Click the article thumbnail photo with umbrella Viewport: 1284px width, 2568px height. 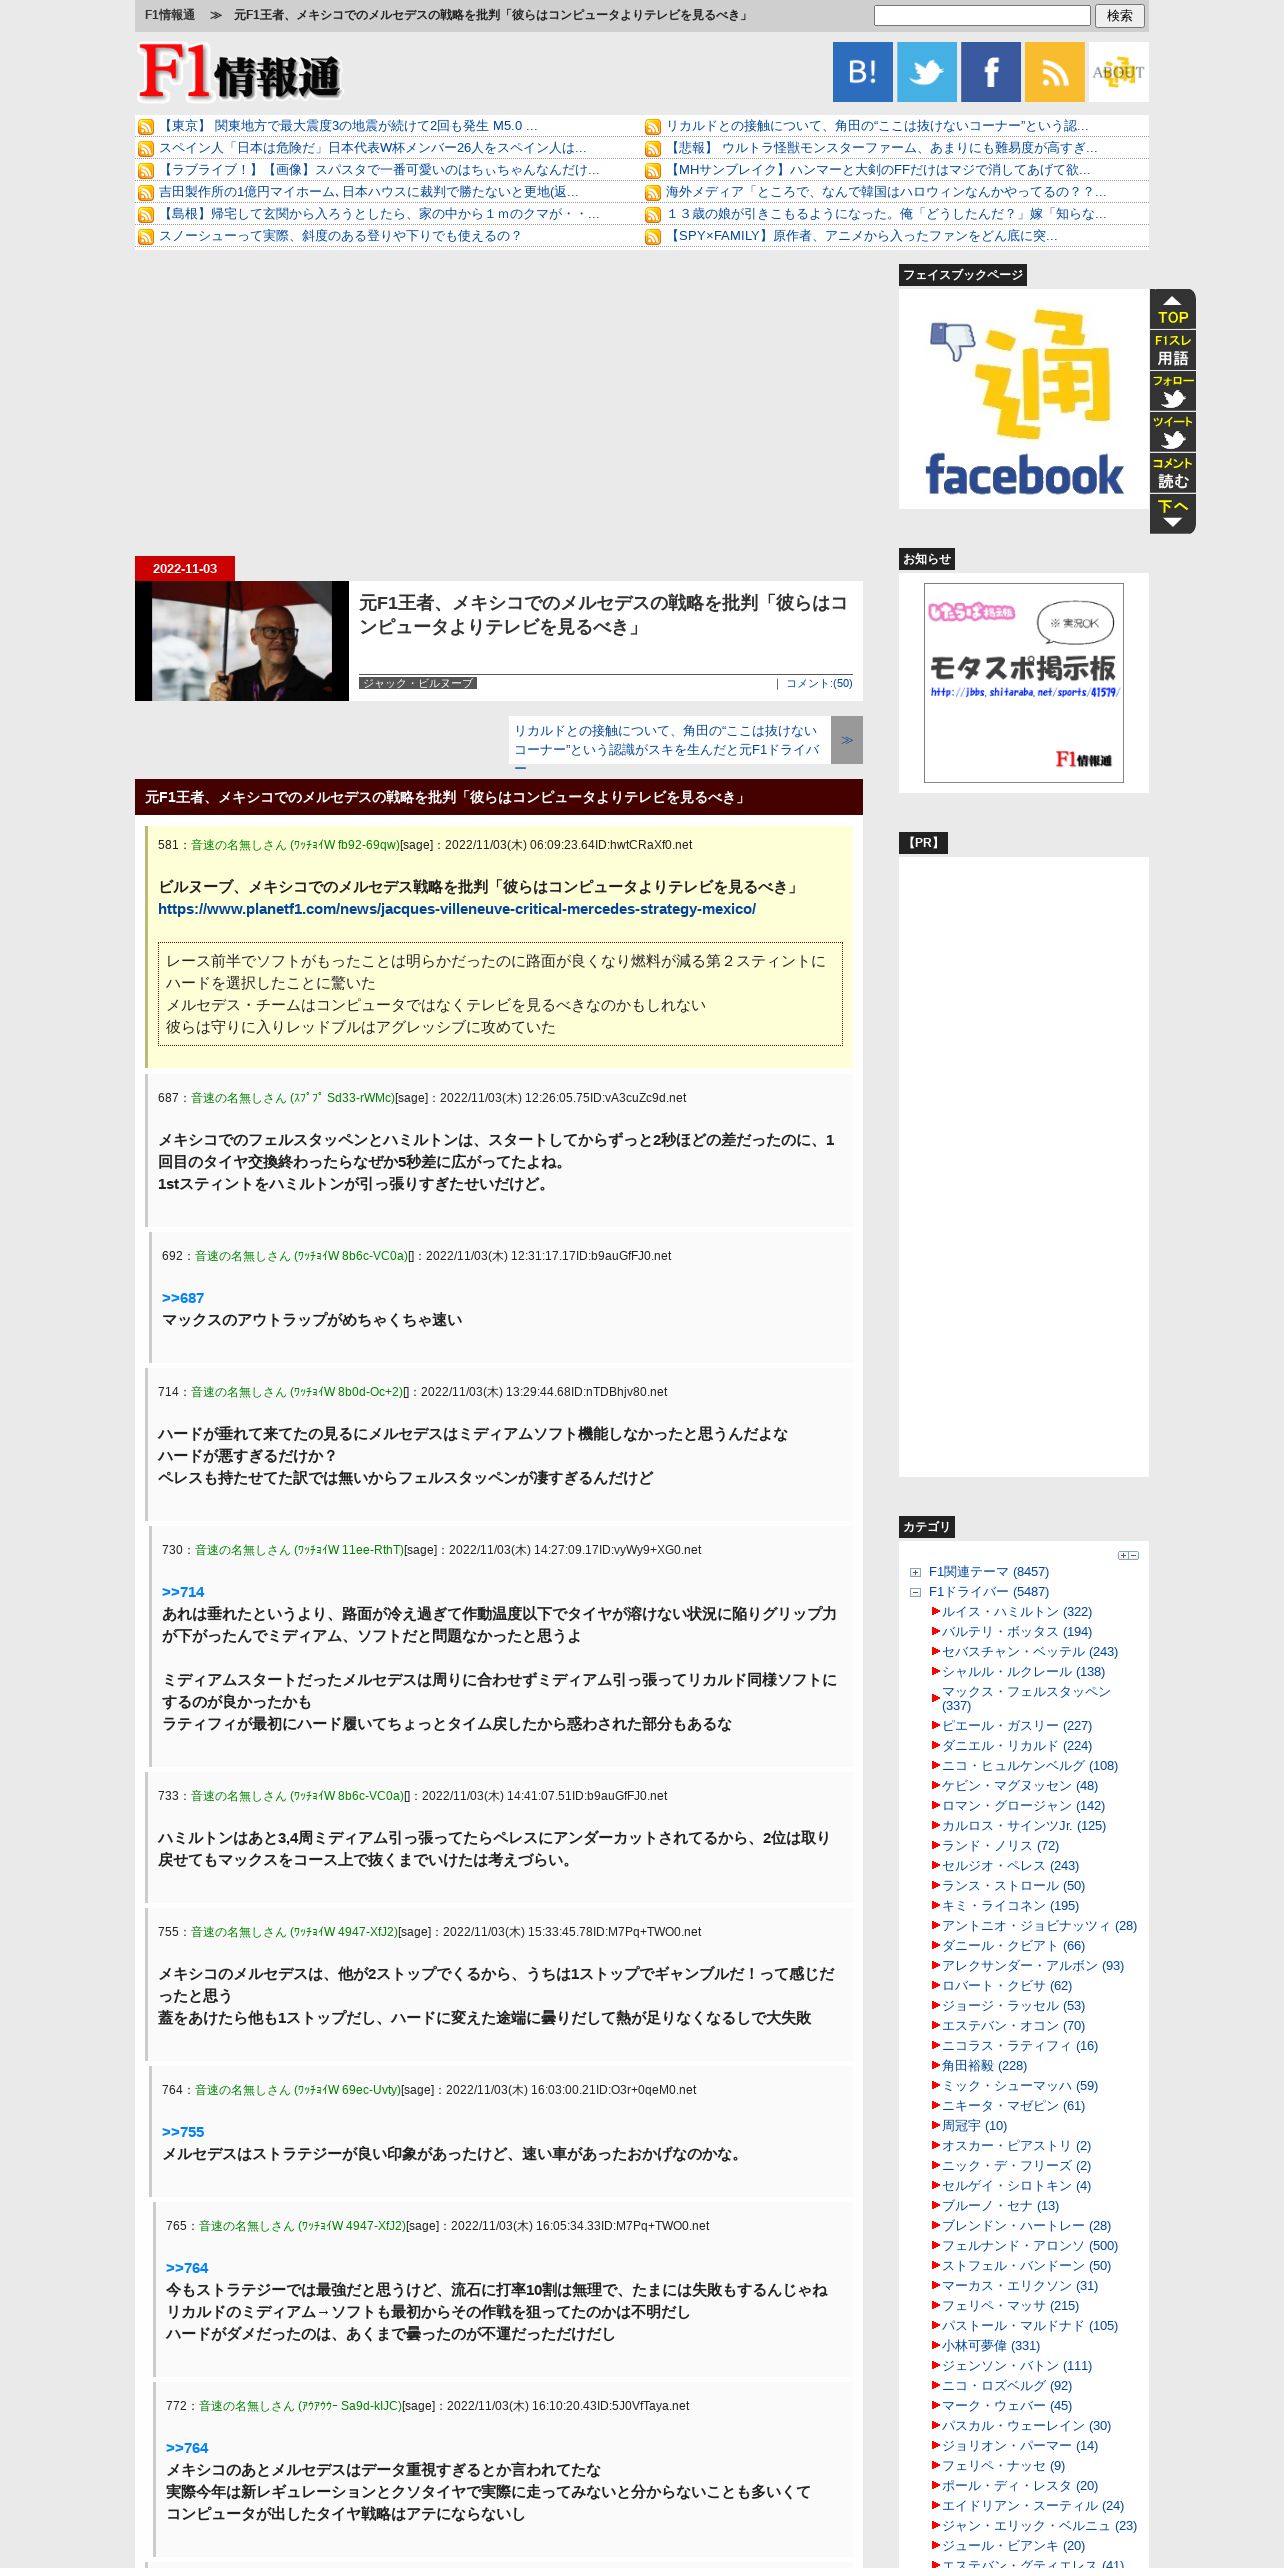(x=242, y=641)
